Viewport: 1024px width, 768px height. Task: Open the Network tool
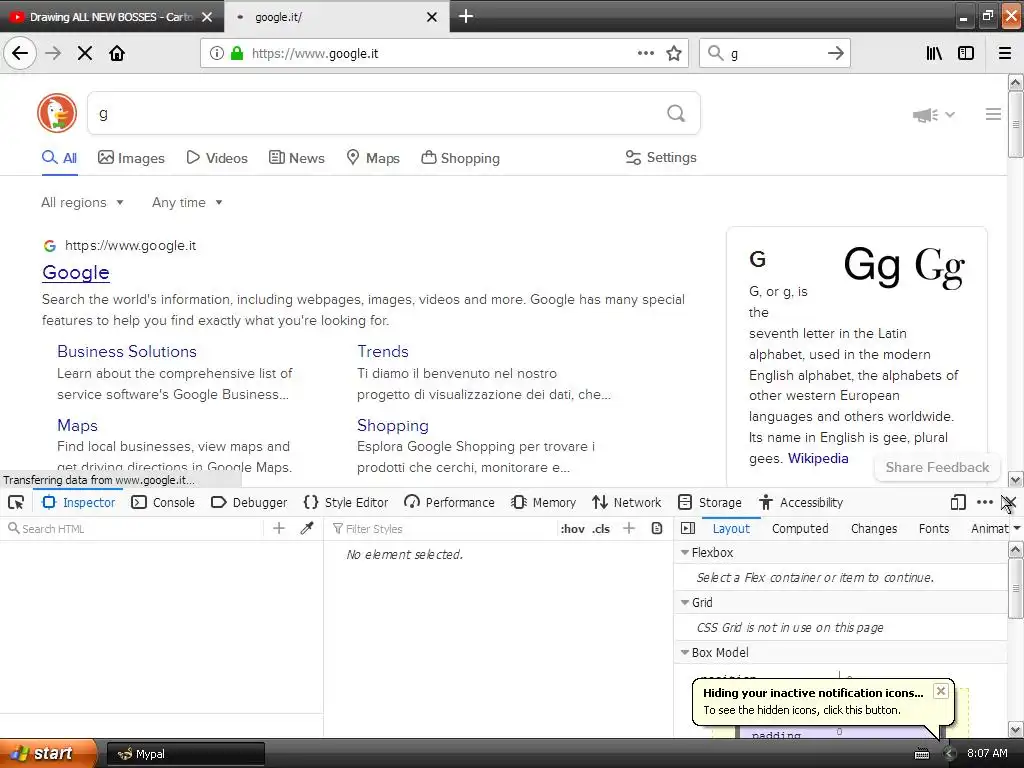click(627, 502)
